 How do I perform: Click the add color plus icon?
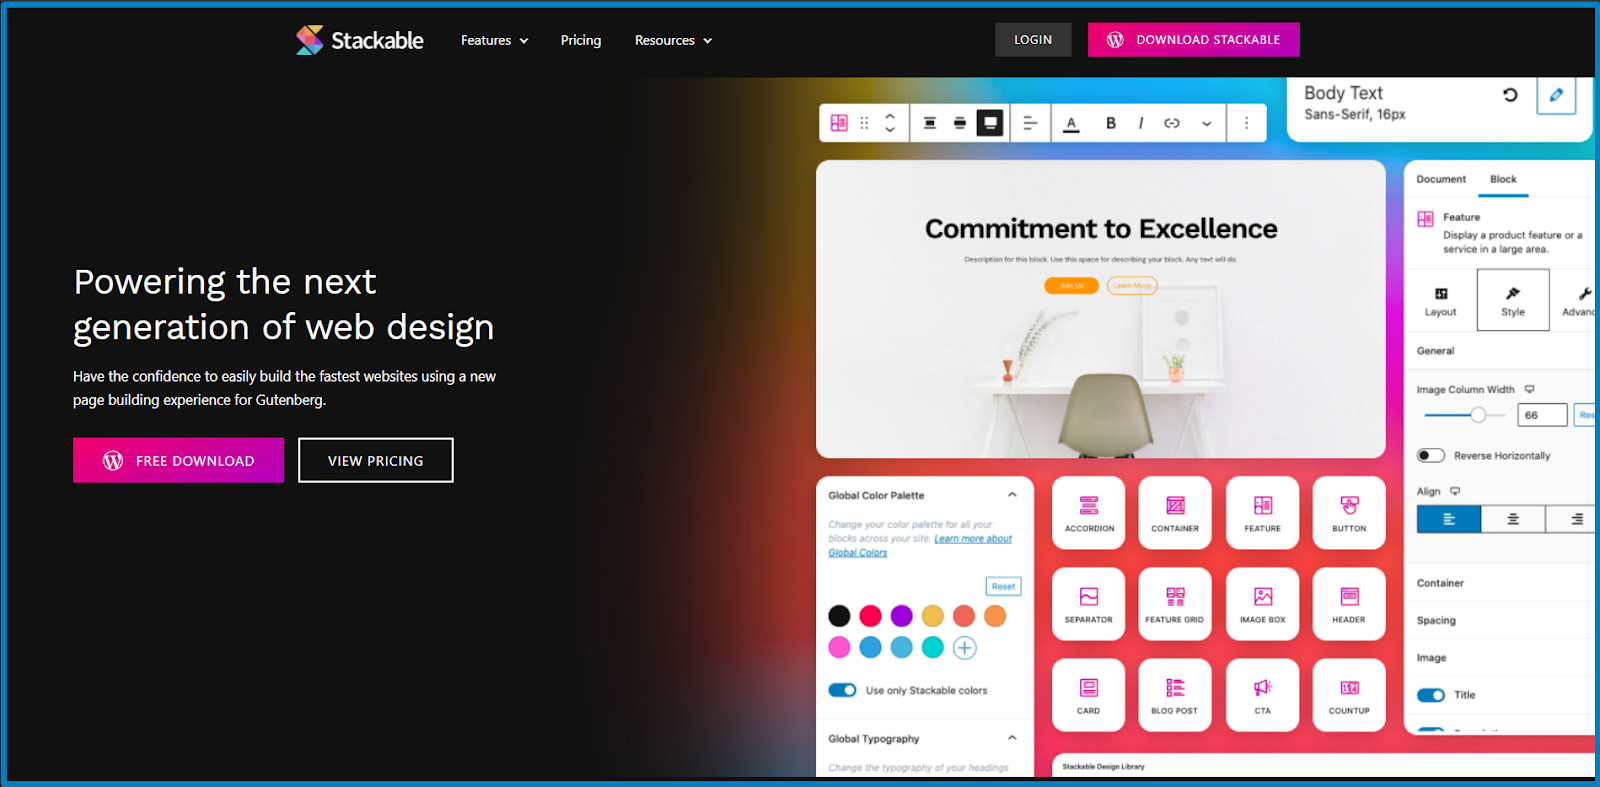tap(964, 648)
